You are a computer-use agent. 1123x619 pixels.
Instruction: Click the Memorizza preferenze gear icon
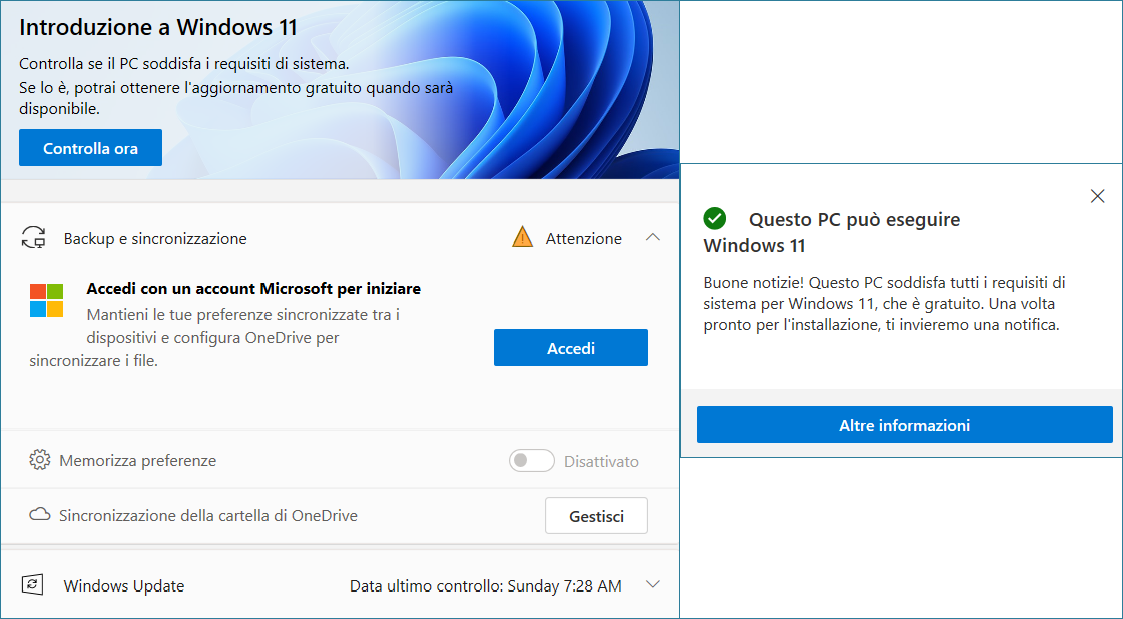[x=39, y=460]
